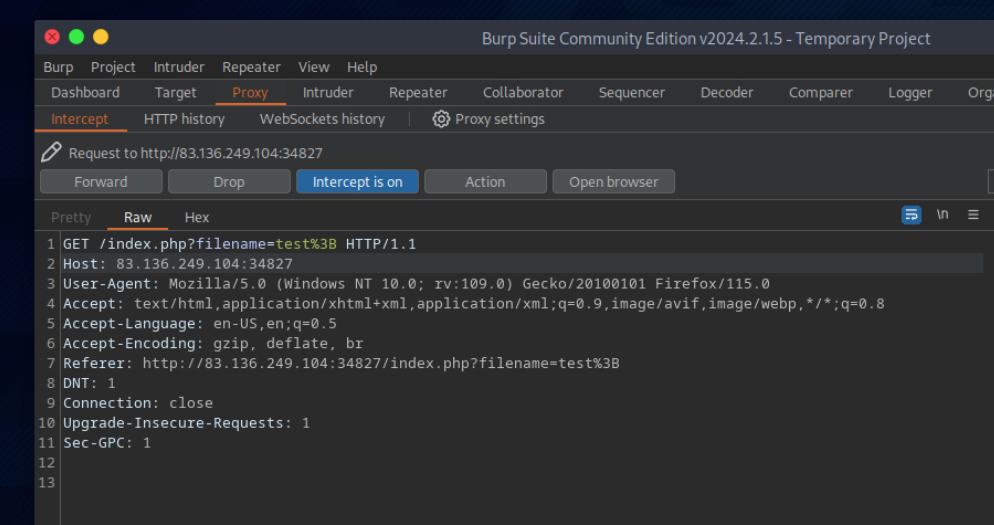Click the Forward button

(101, 182)
